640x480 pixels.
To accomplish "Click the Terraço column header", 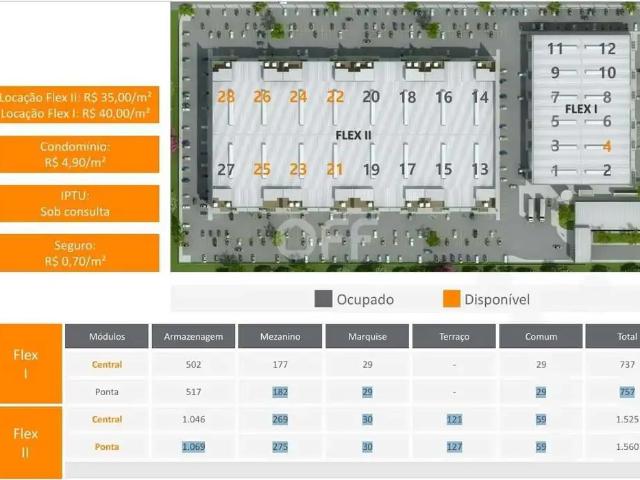I will [454, 336].
